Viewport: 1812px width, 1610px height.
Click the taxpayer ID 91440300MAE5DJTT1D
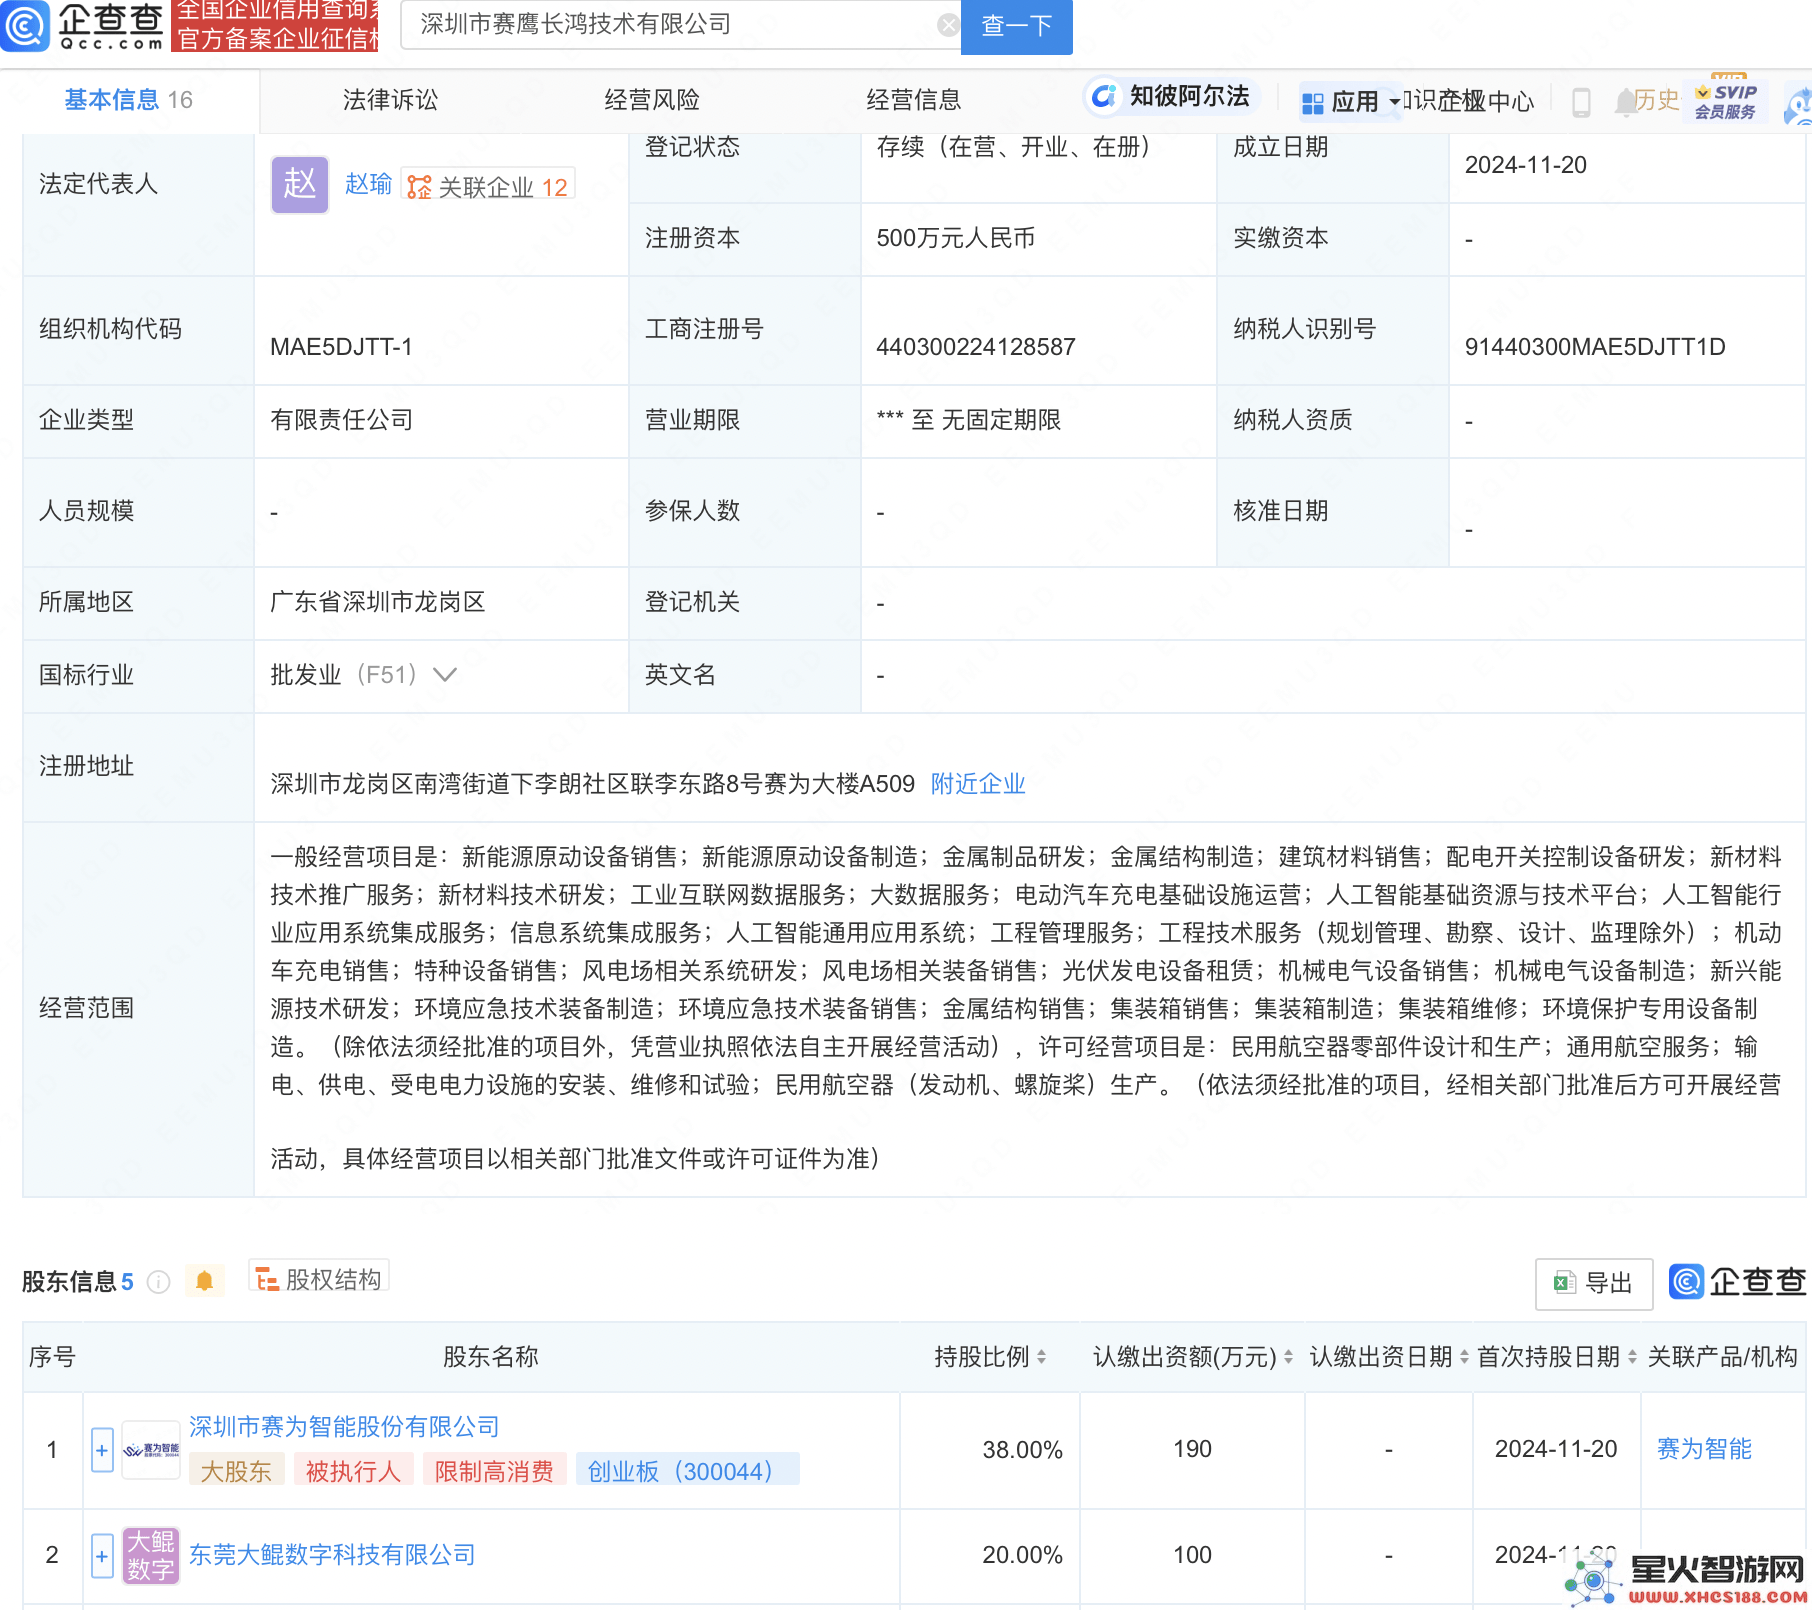coord(1595,347)
